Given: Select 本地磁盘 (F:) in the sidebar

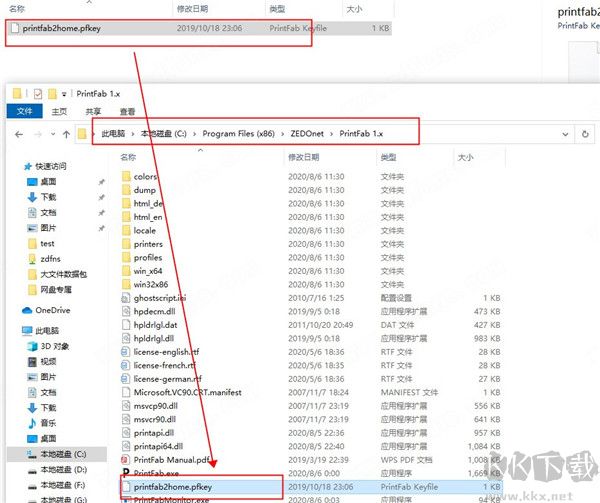Looking at the screenshot, I should click(63, 485).
